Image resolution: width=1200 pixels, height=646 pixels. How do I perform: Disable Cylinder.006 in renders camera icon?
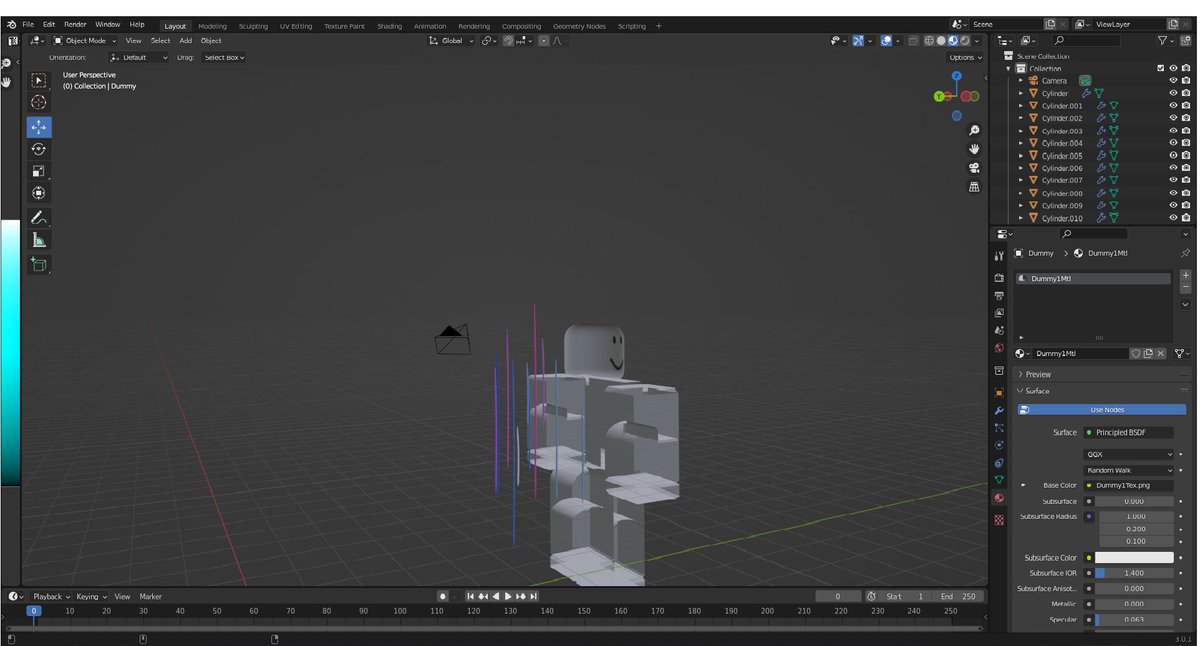1186,168
